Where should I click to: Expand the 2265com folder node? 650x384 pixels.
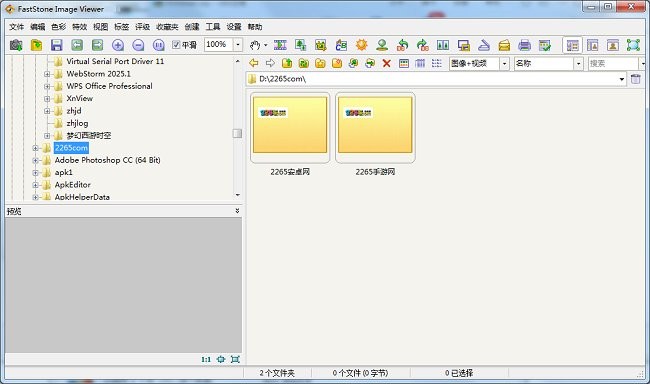[x=35, y=148]
